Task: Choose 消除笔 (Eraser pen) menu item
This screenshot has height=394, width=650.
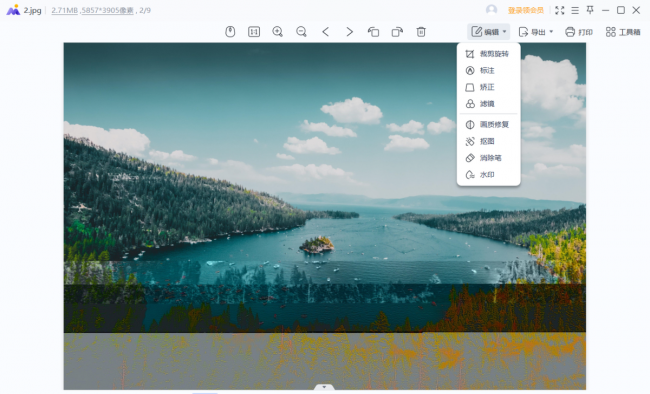Action: click(488, 158)
